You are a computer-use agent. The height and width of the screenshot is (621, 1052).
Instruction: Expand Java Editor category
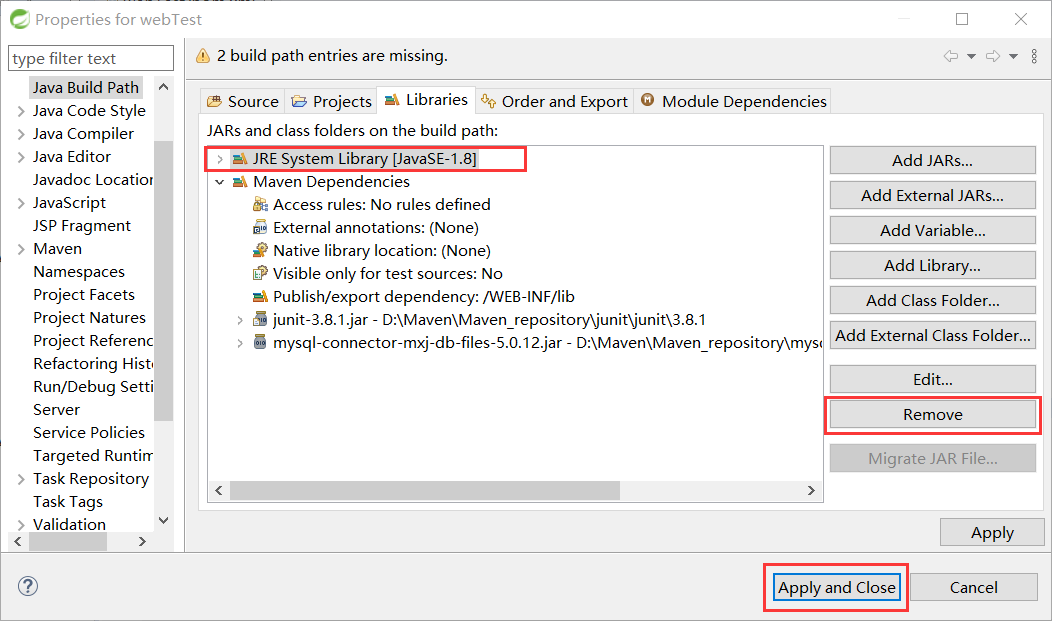tap(21, 157)
